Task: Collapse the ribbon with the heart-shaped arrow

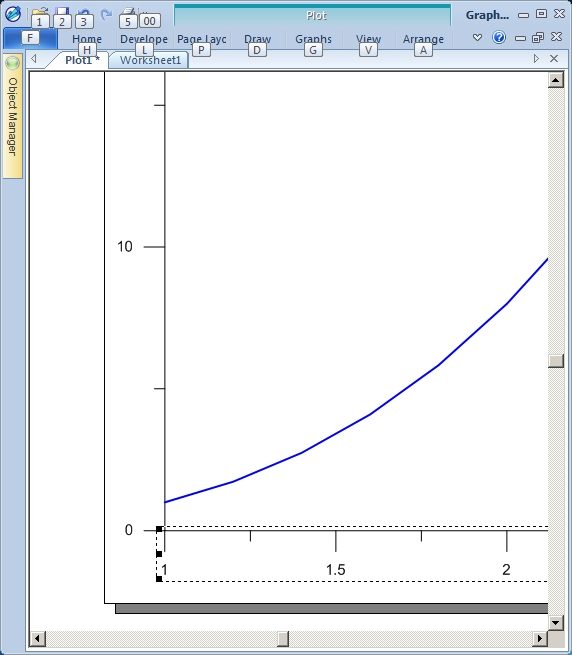Action: click(477, 38)
